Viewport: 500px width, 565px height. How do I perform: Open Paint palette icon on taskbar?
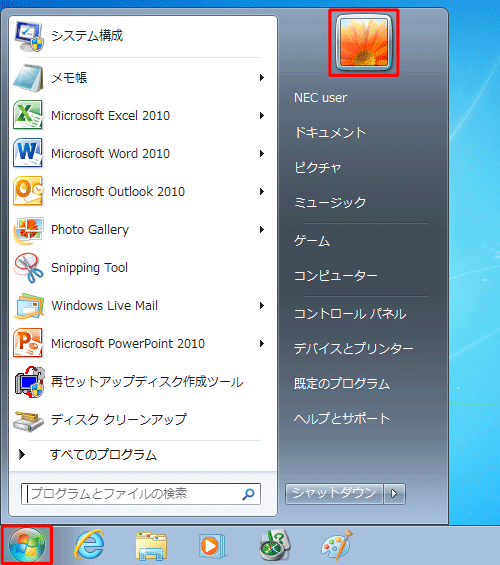pyautogui.click(x=337, y=545)
